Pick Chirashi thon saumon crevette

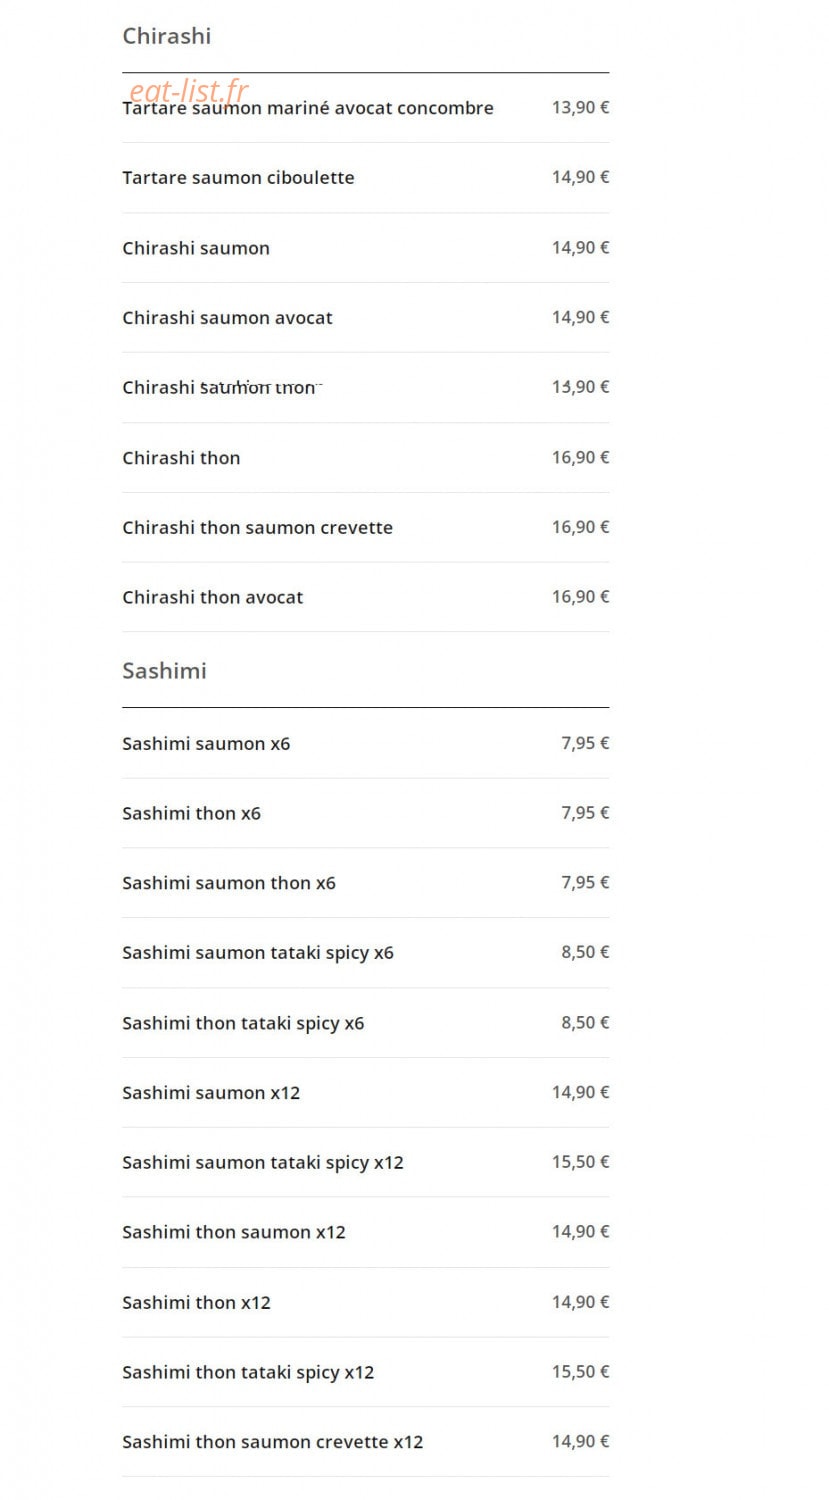tap(257, 527)
